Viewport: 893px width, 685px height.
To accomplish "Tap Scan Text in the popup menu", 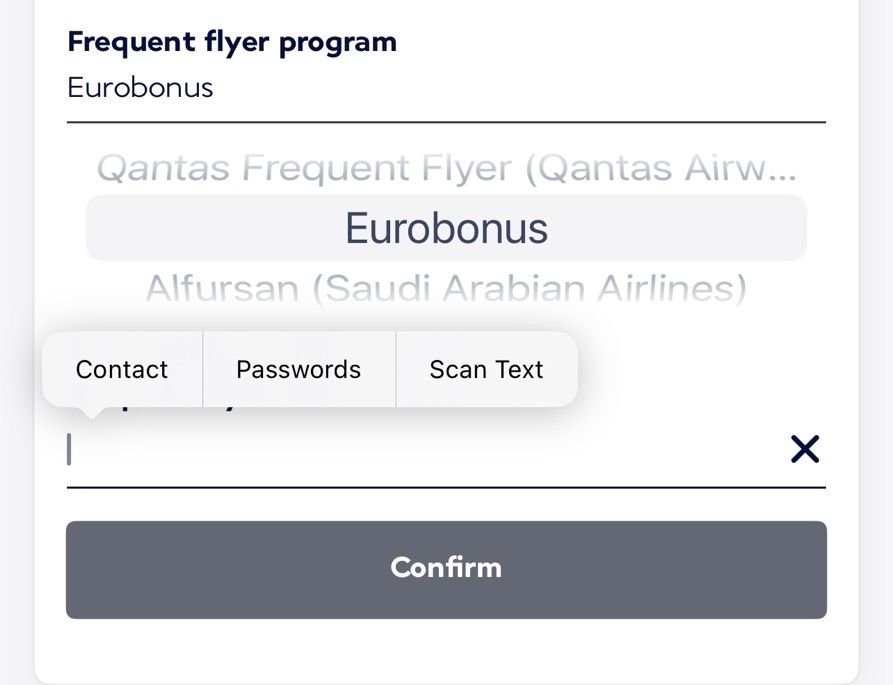I will (486, 369).
